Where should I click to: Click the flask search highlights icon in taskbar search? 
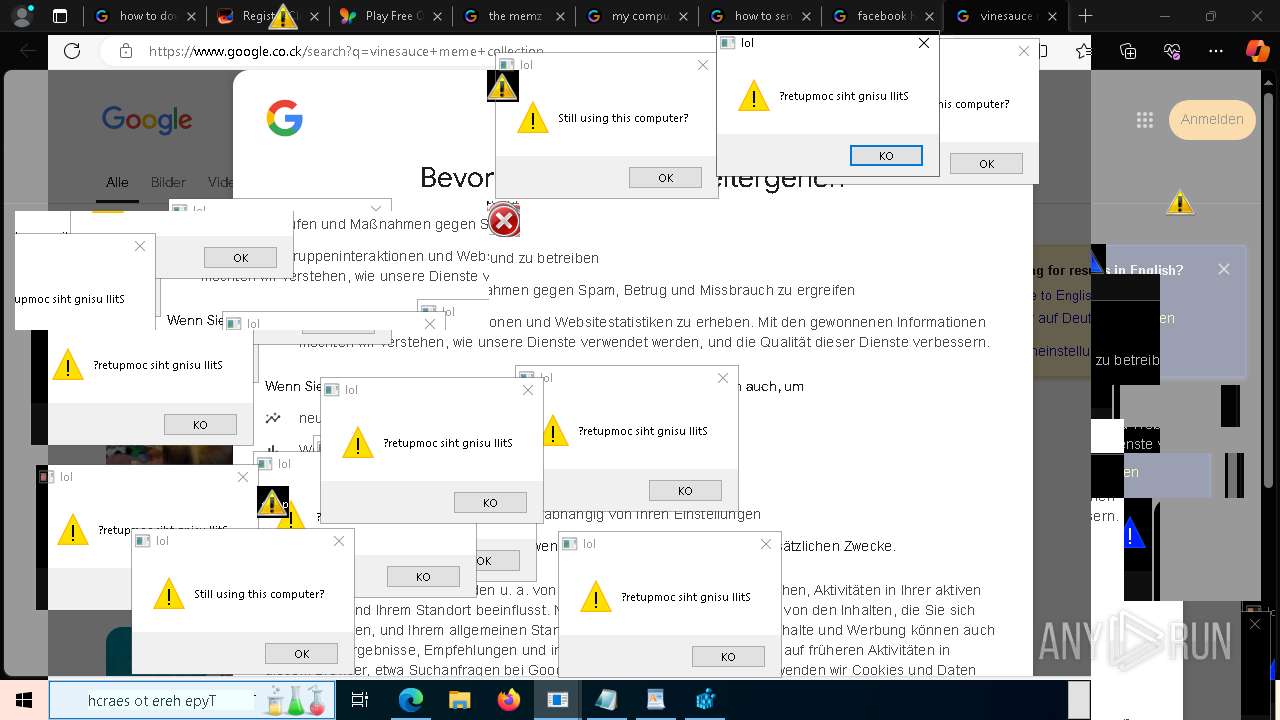[x=296, y=701]
